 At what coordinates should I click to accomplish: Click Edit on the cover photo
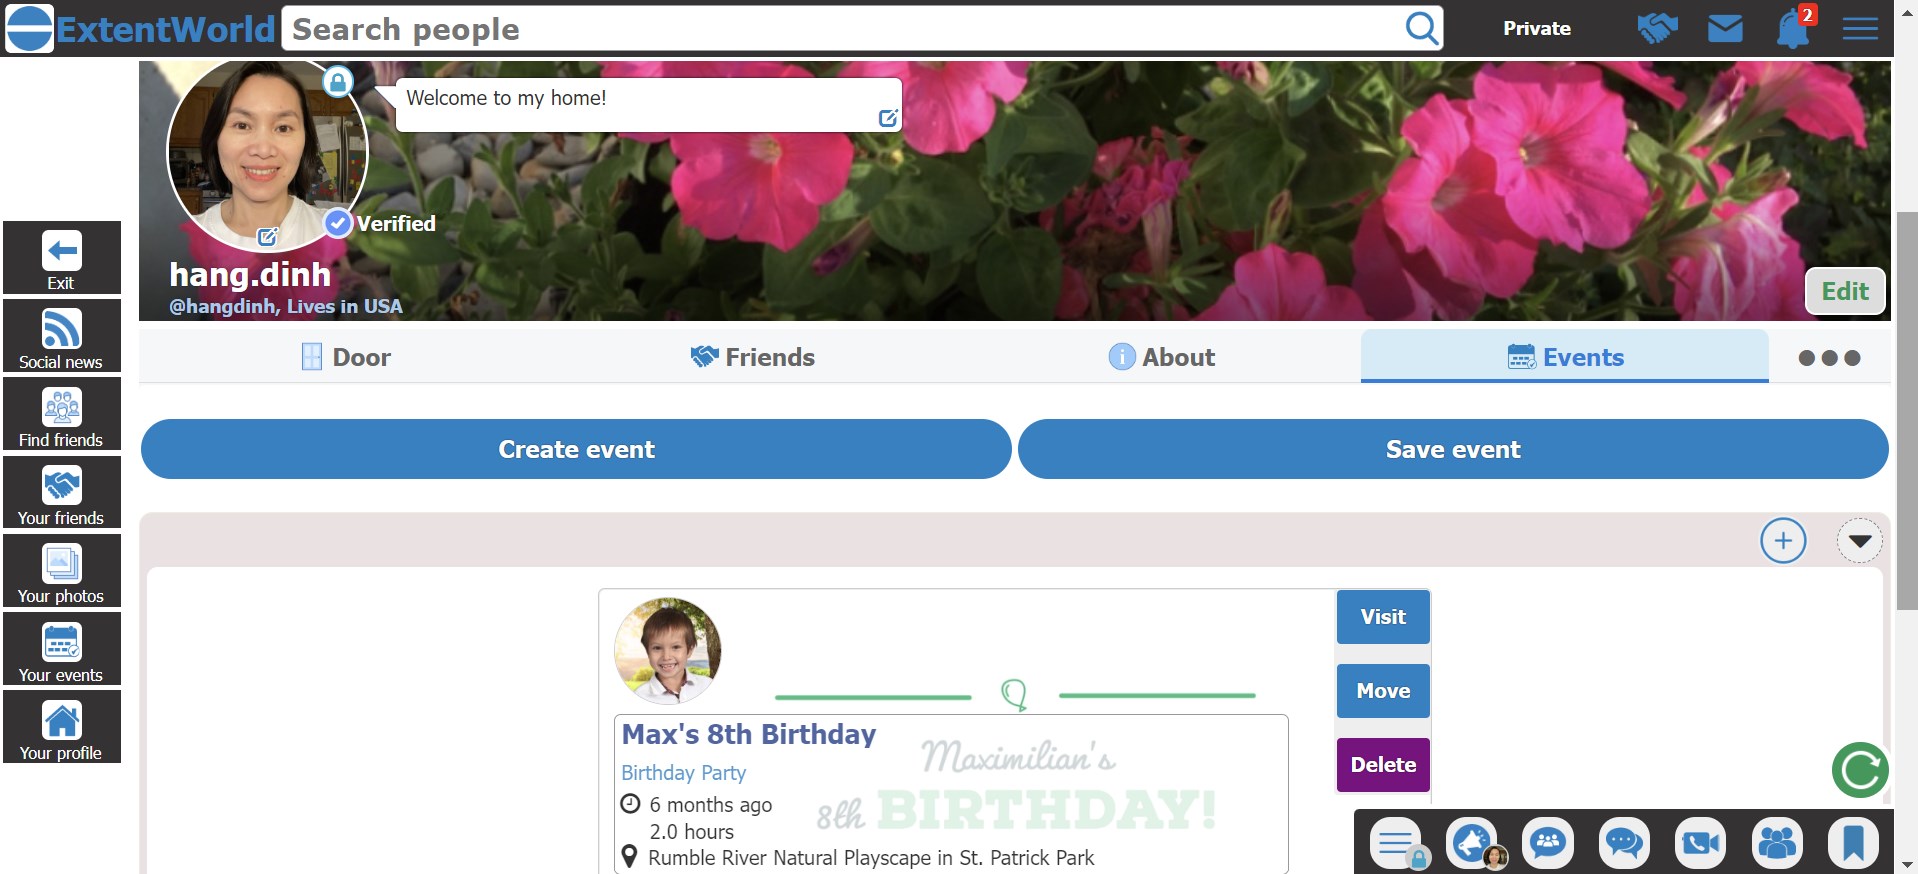point(1845,291)
